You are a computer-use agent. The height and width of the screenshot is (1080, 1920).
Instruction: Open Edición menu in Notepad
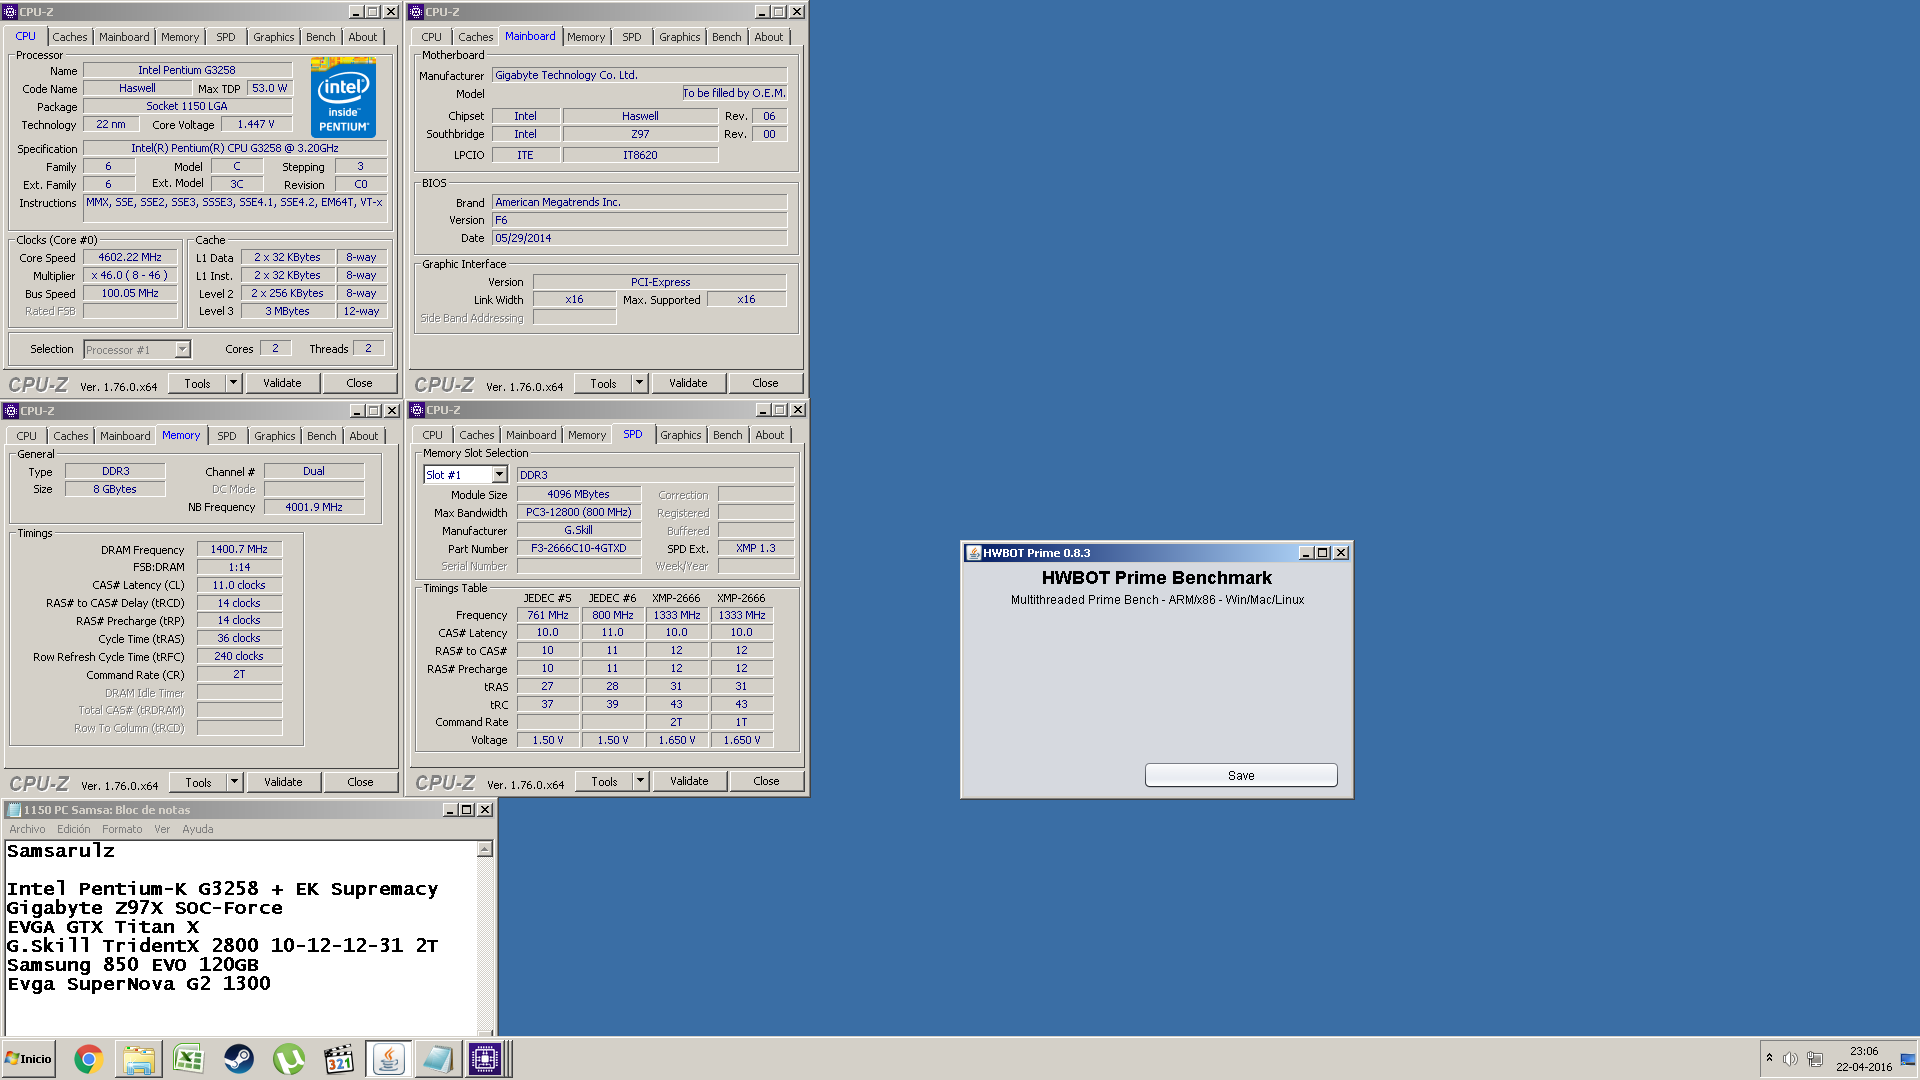[73, 829]
